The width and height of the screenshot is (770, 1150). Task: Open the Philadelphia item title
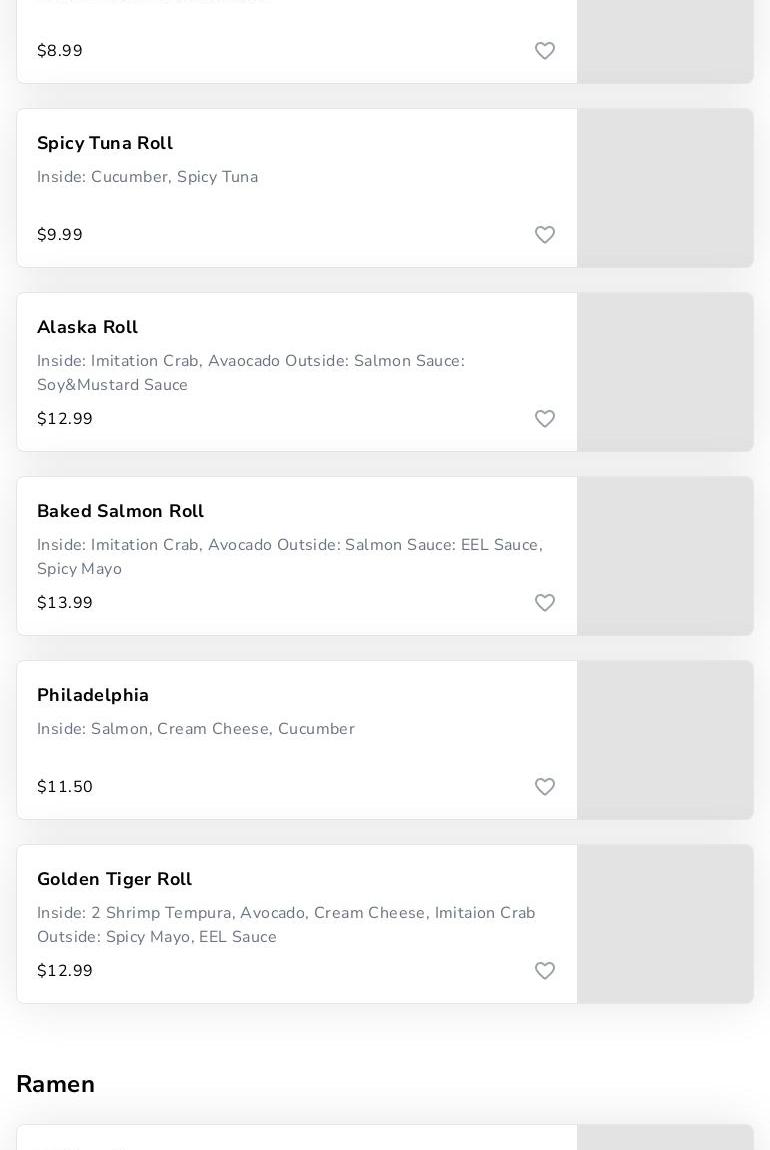click(93, 695)
